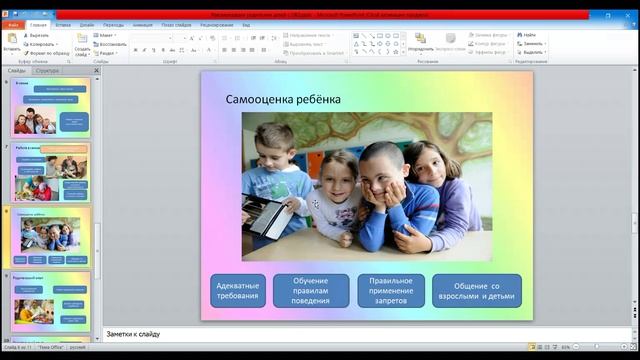Open the font size combo box

pyautogui.click(x=180, y=38)
